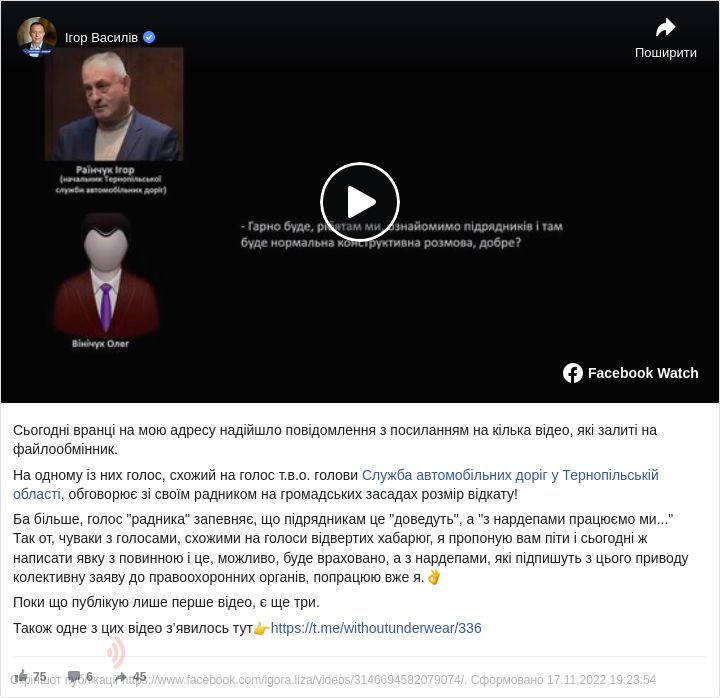Open the comments bubble icon
720x698 pixels.
click(x=74, y=676)
